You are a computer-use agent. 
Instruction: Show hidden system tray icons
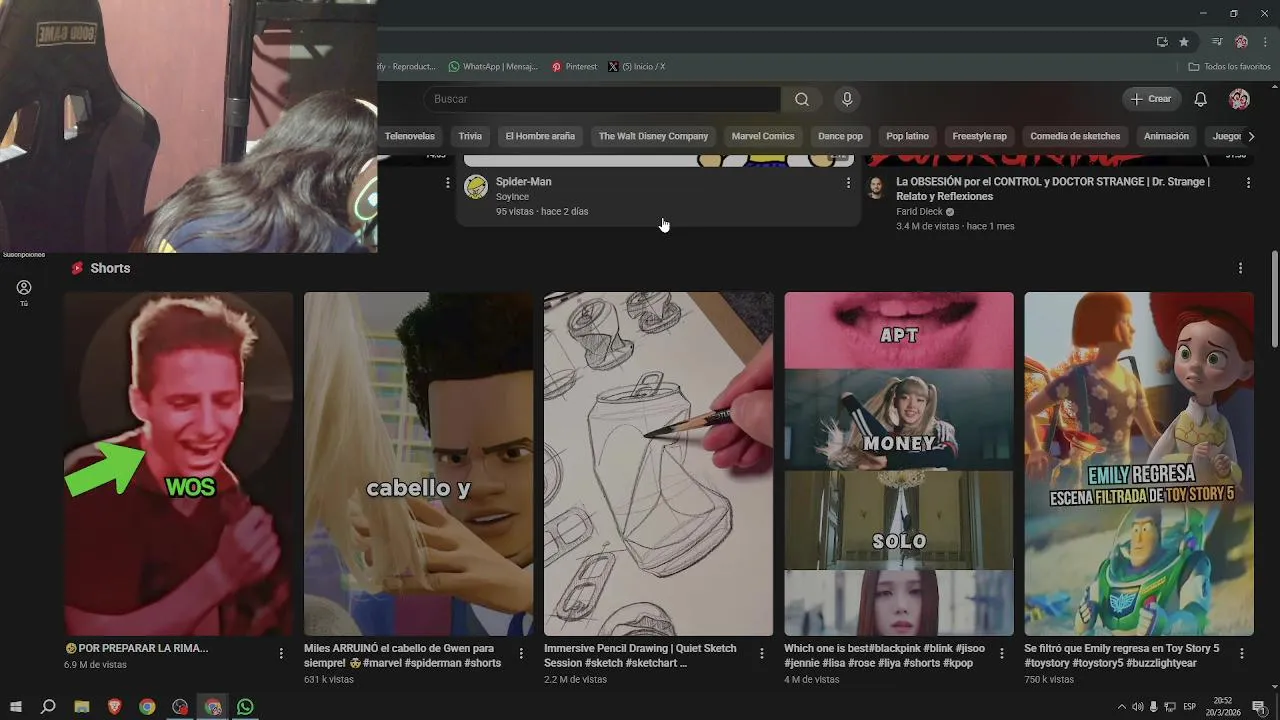[x=1121, y=707]
